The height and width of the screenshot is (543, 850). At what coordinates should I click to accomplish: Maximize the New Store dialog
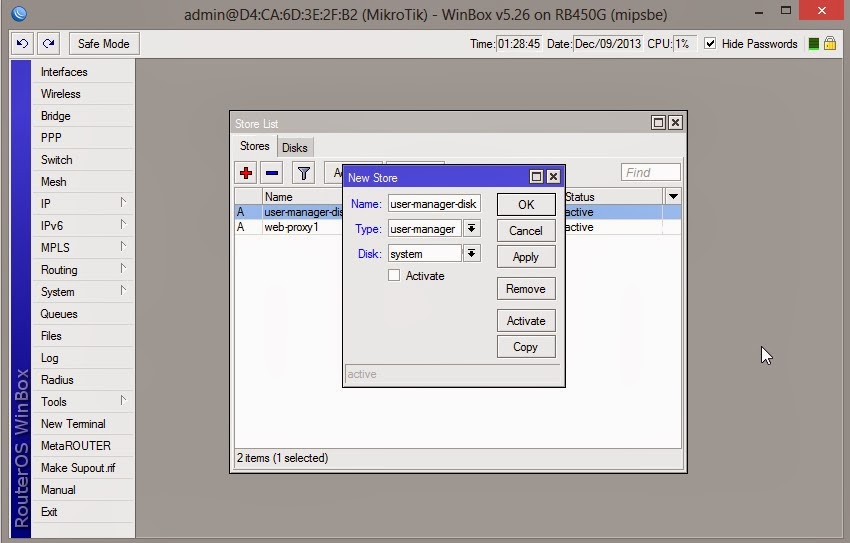click(x=536, y=177)
